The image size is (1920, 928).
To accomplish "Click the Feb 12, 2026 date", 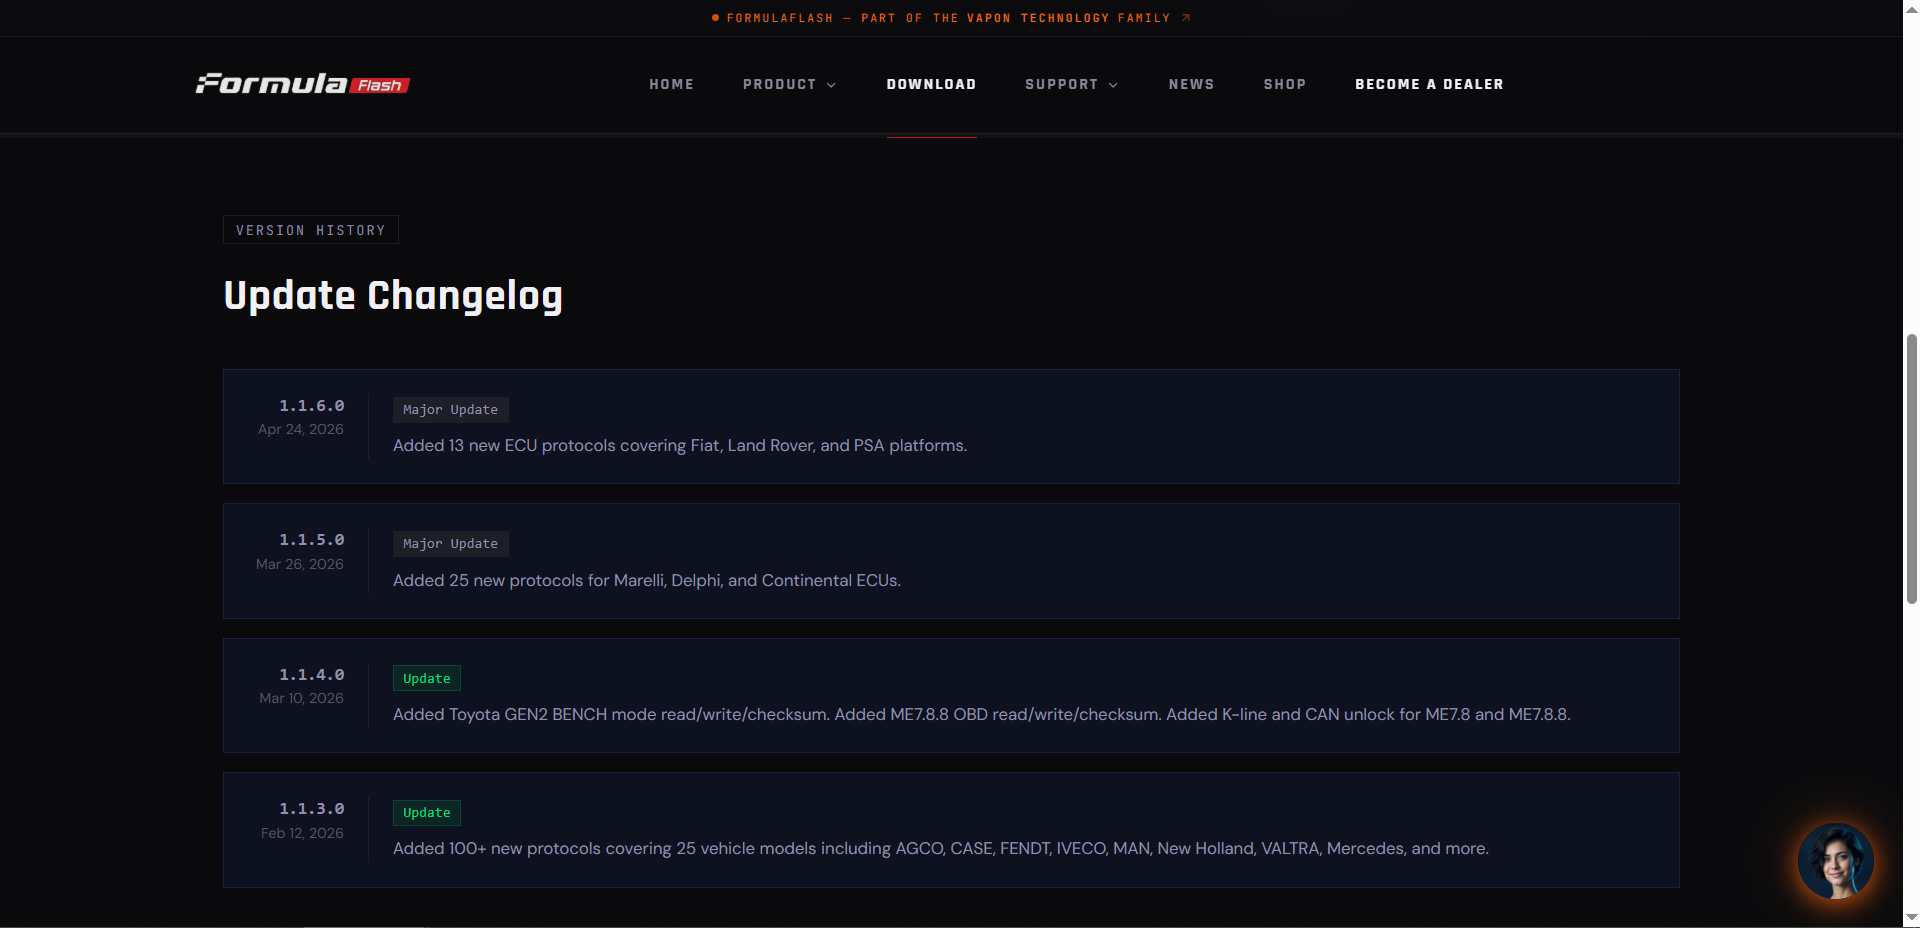I will (302, 833).
